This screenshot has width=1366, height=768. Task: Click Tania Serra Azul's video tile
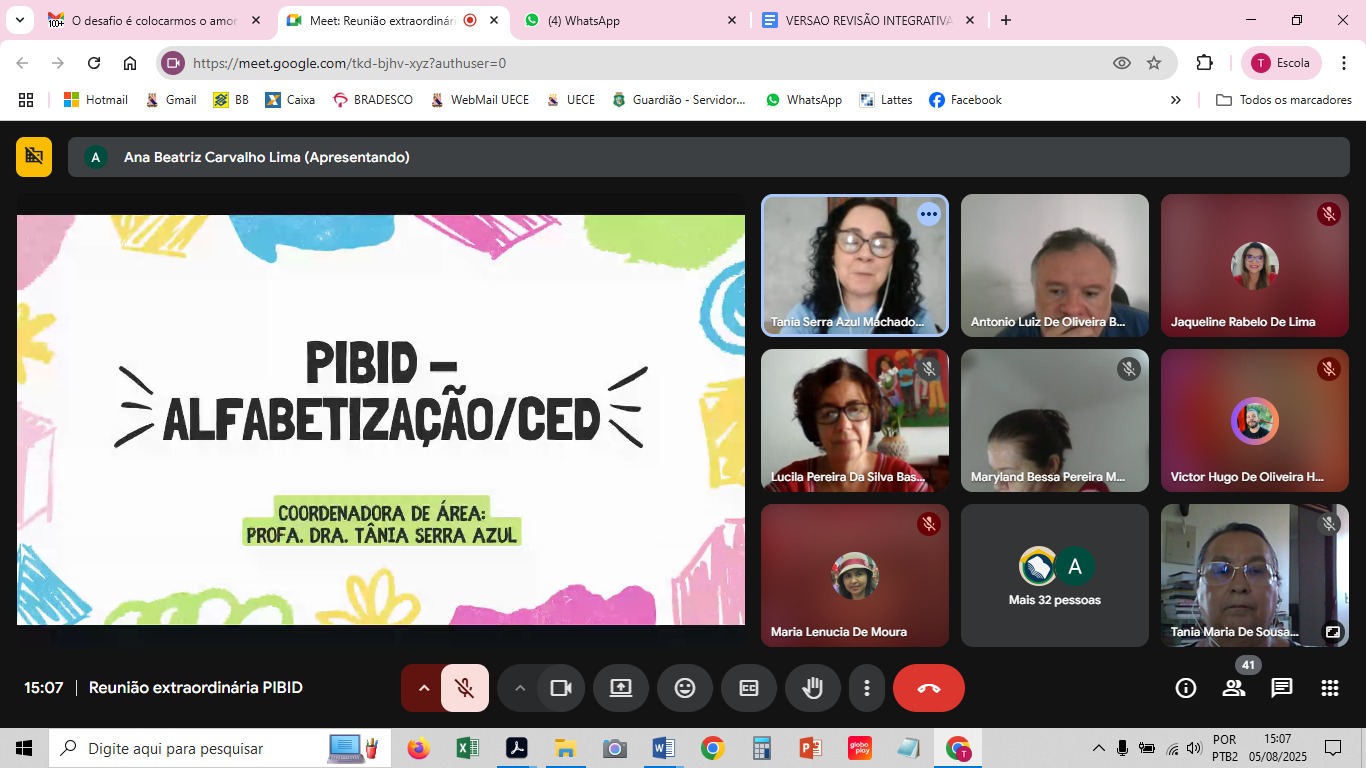click(x=854, y=265)
